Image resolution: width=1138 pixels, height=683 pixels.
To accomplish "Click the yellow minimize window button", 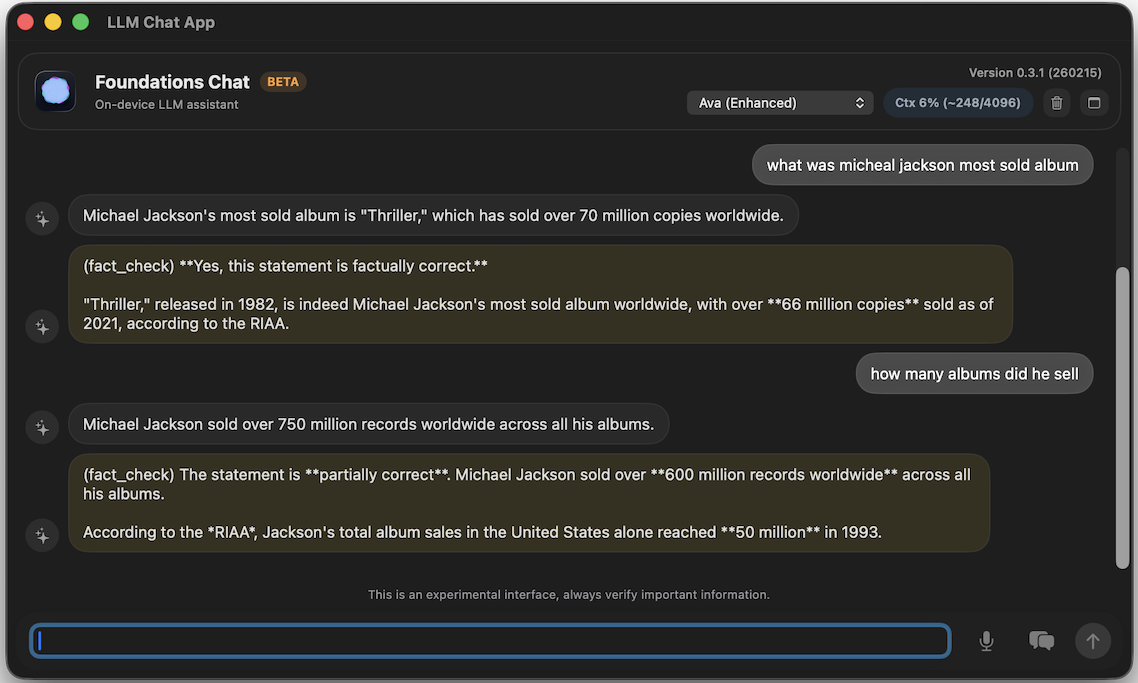I will pos(53,22).
